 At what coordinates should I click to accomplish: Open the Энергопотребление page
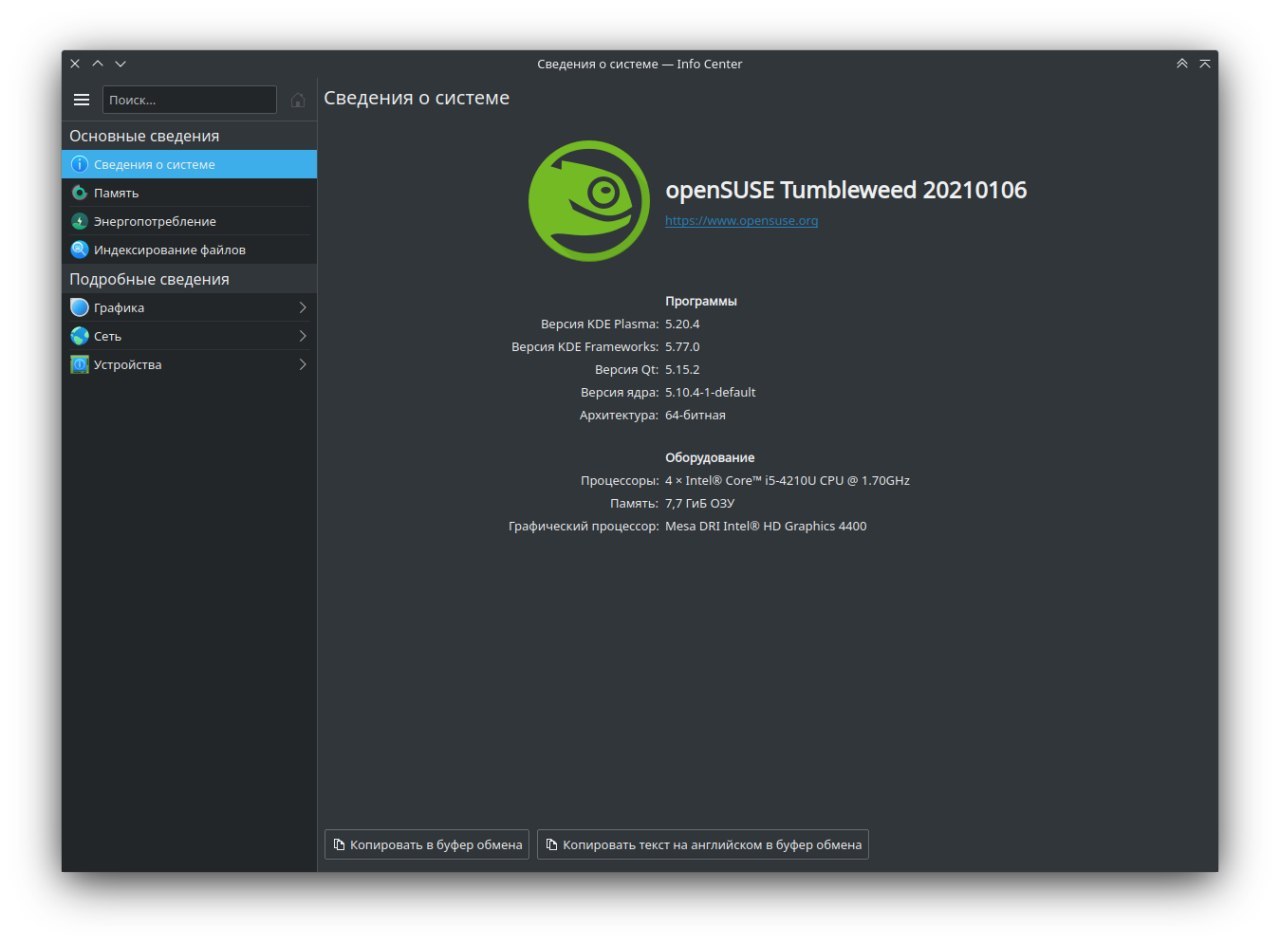coord(189,221)
